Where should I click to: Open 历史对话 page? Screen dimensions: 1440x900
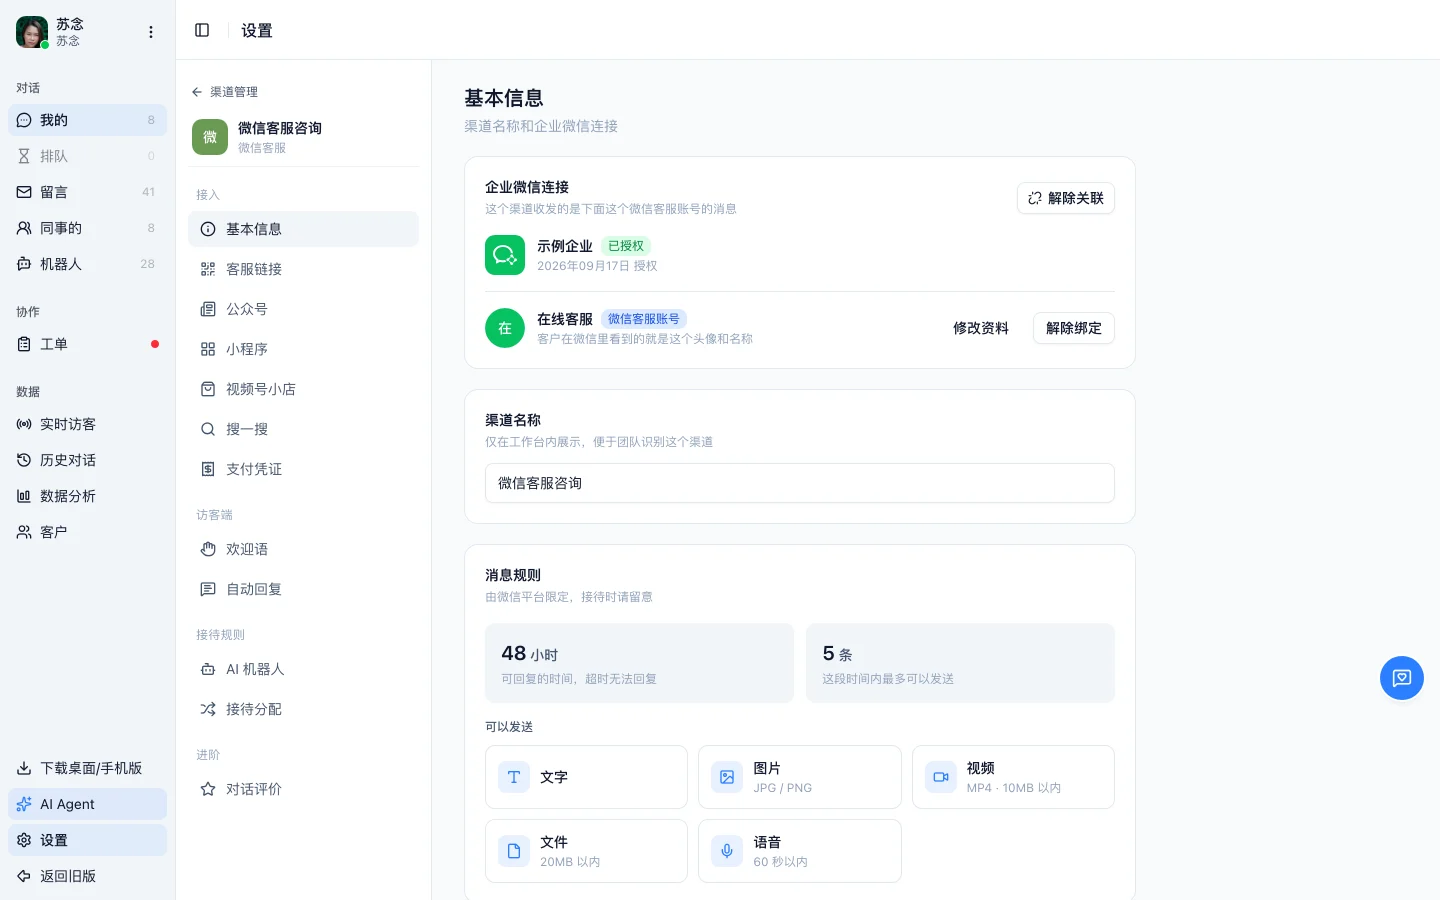tap(87, 460)
